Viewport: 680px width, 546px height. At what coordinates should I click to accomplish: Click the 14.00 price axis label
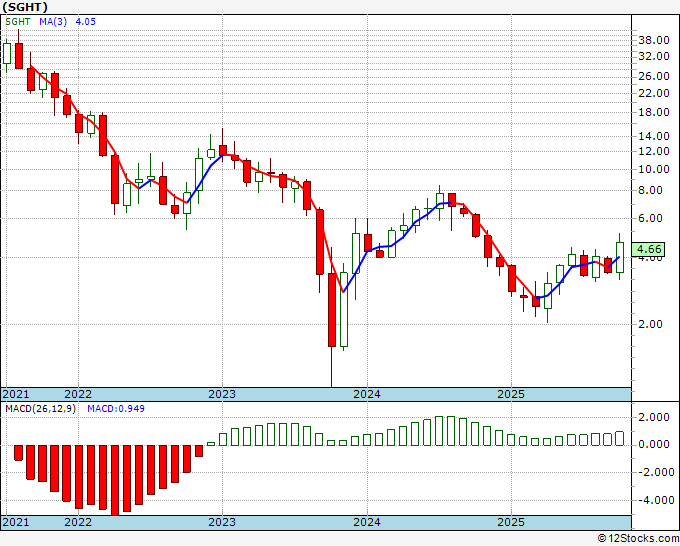[x=654, y=136]
